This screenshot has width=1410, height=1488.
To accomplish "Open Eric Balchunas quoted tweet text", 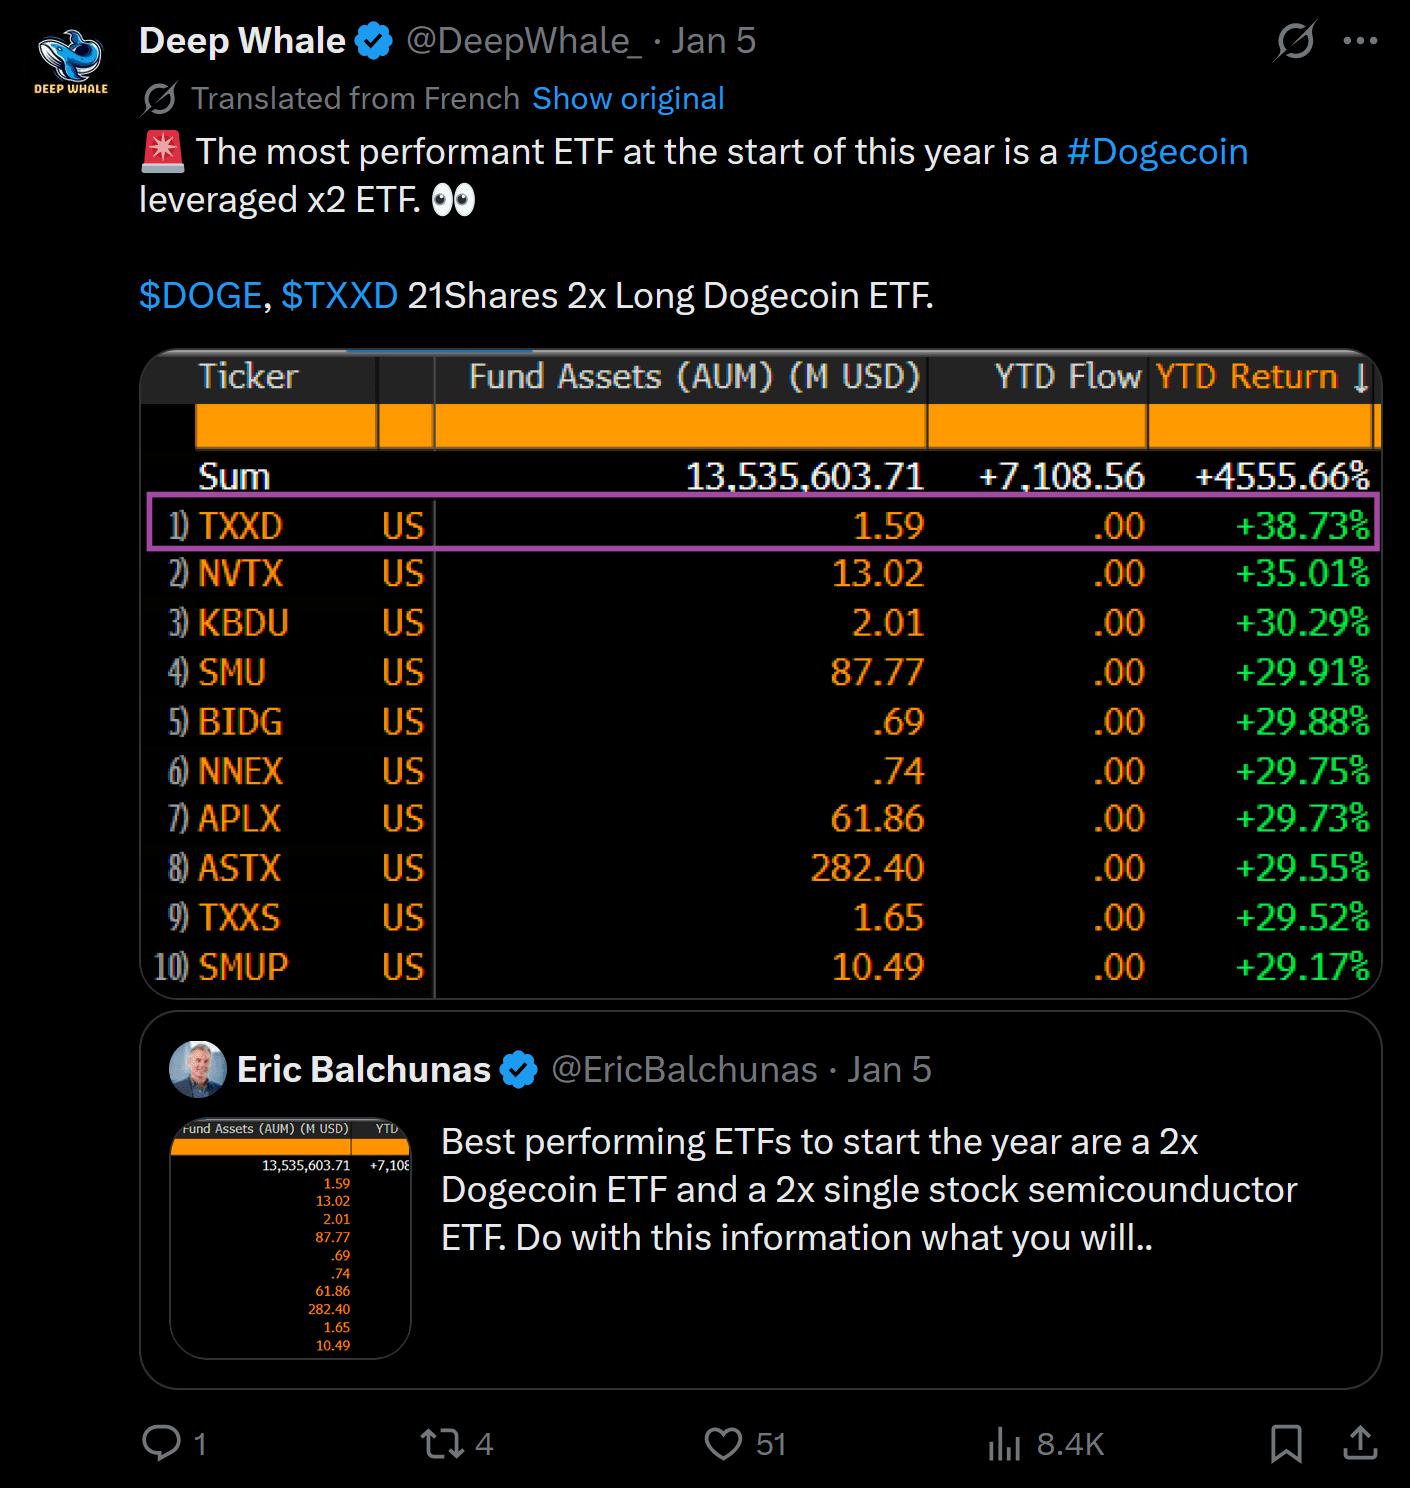I will click(868, 1190).
